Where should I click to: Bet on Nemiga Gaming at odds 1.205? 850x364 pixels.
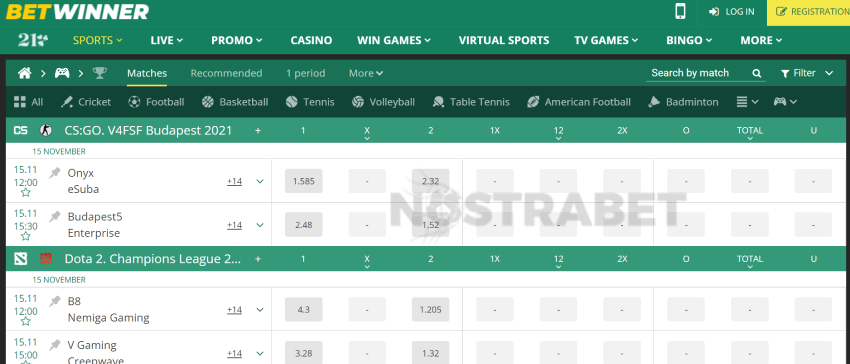click(x=430, y=310)
